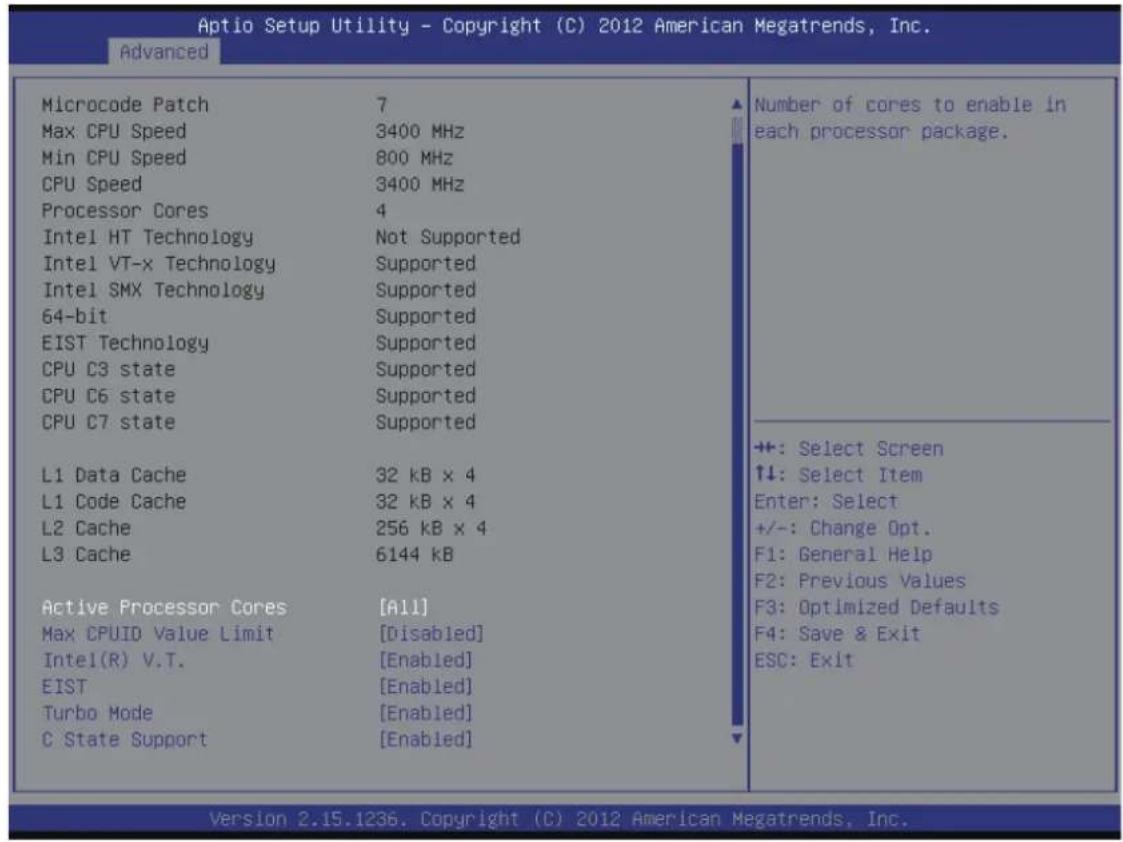Toggle the C State Support [Enabled] value
The width and height of the screenshot is (1123, 842).
pyautogui.click(x=425, y=740)
